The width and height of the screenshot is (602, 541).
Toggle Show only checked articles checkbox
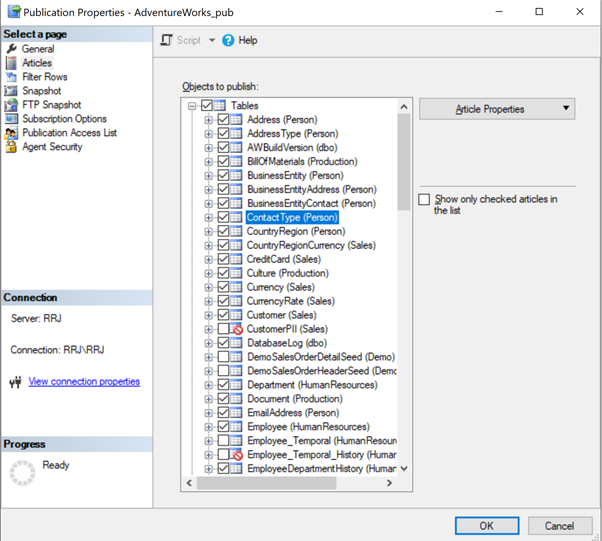[424, 199]
